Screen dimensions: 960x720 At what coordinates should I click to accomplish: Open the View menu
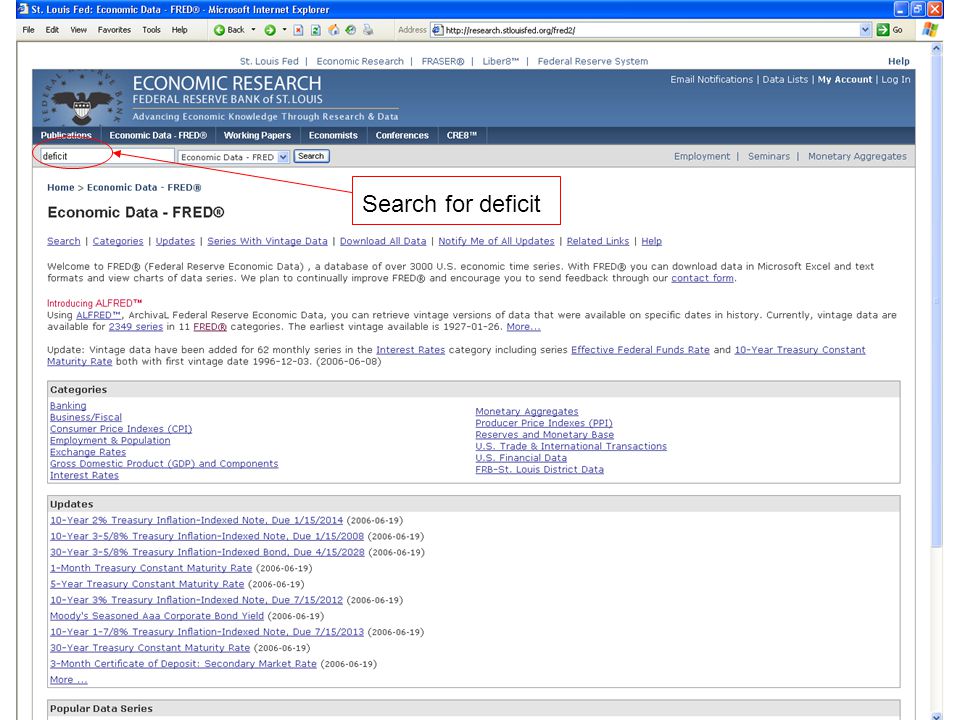coord(78,30)
